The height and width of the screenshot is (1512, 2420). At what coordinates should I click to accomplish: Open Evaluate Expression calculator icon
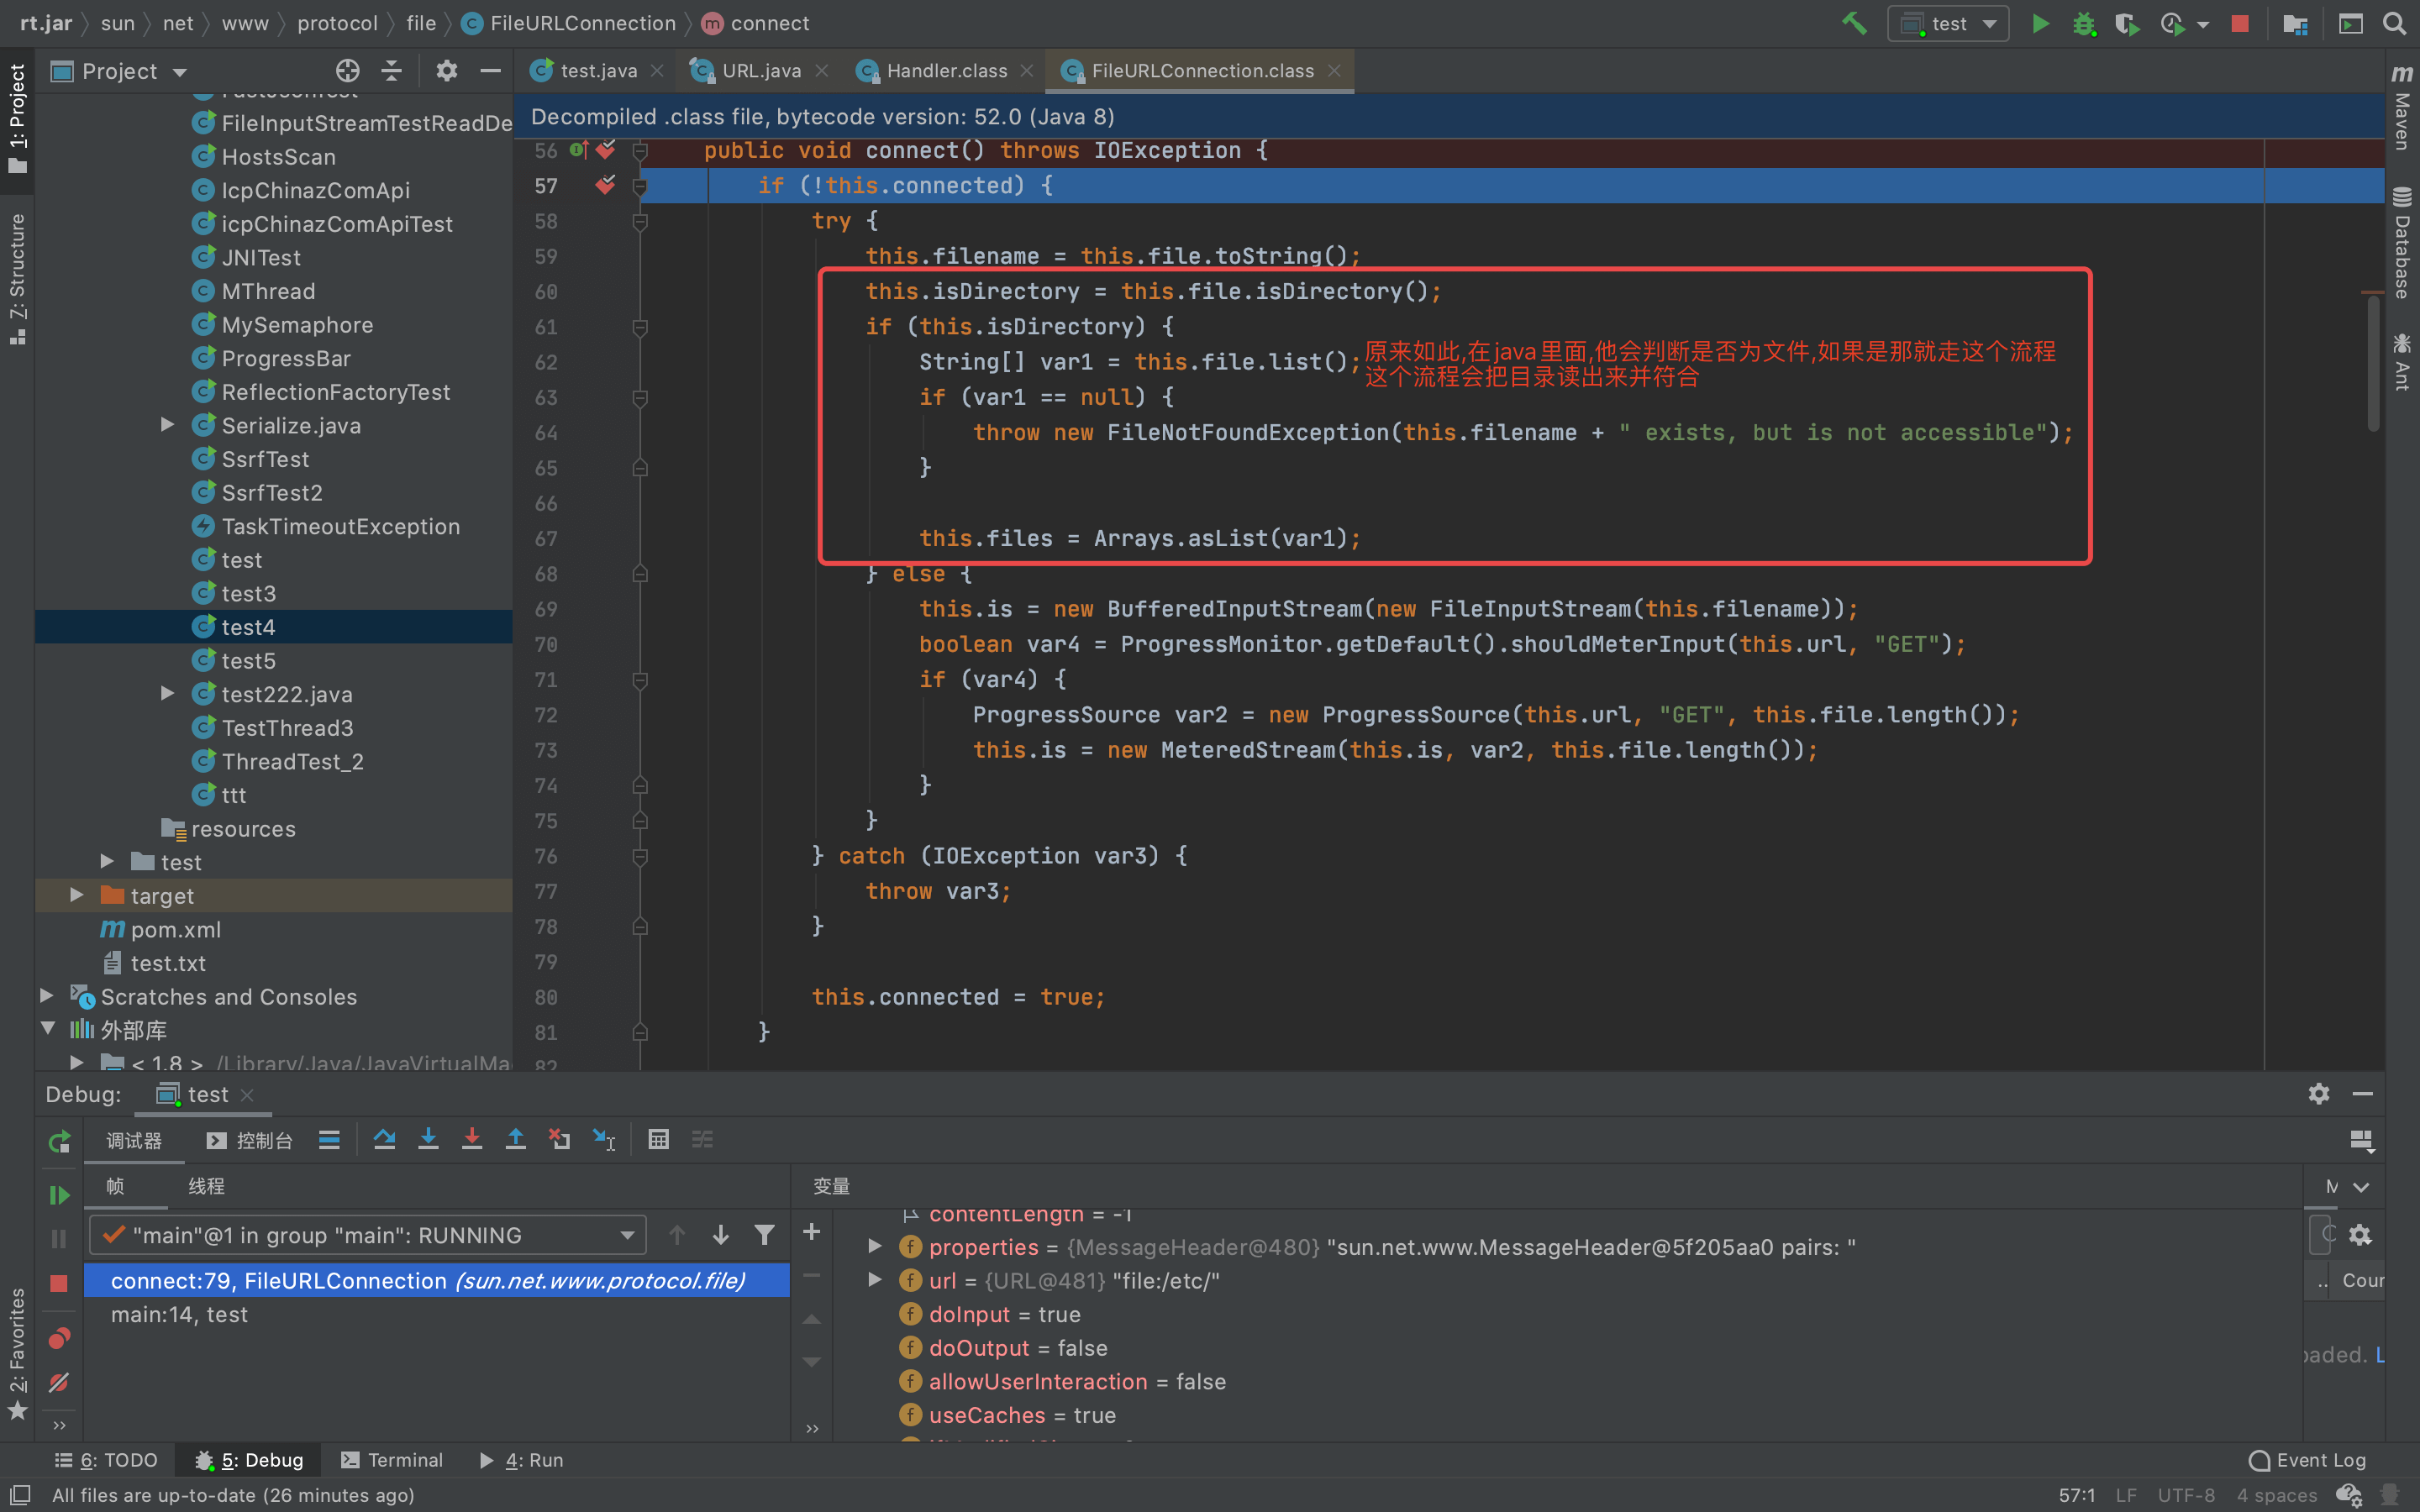coord(658,1139)
